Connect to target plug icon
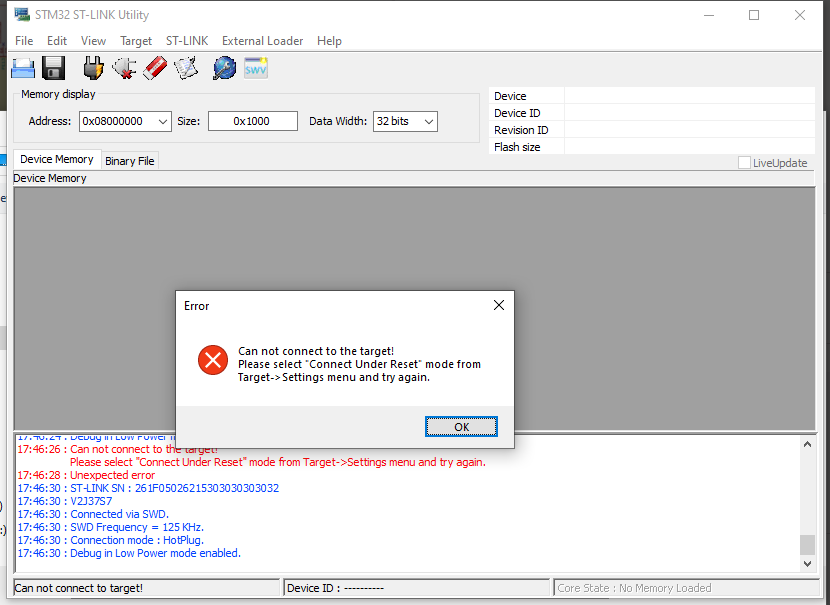830x605 pixels. pos(94,68)
